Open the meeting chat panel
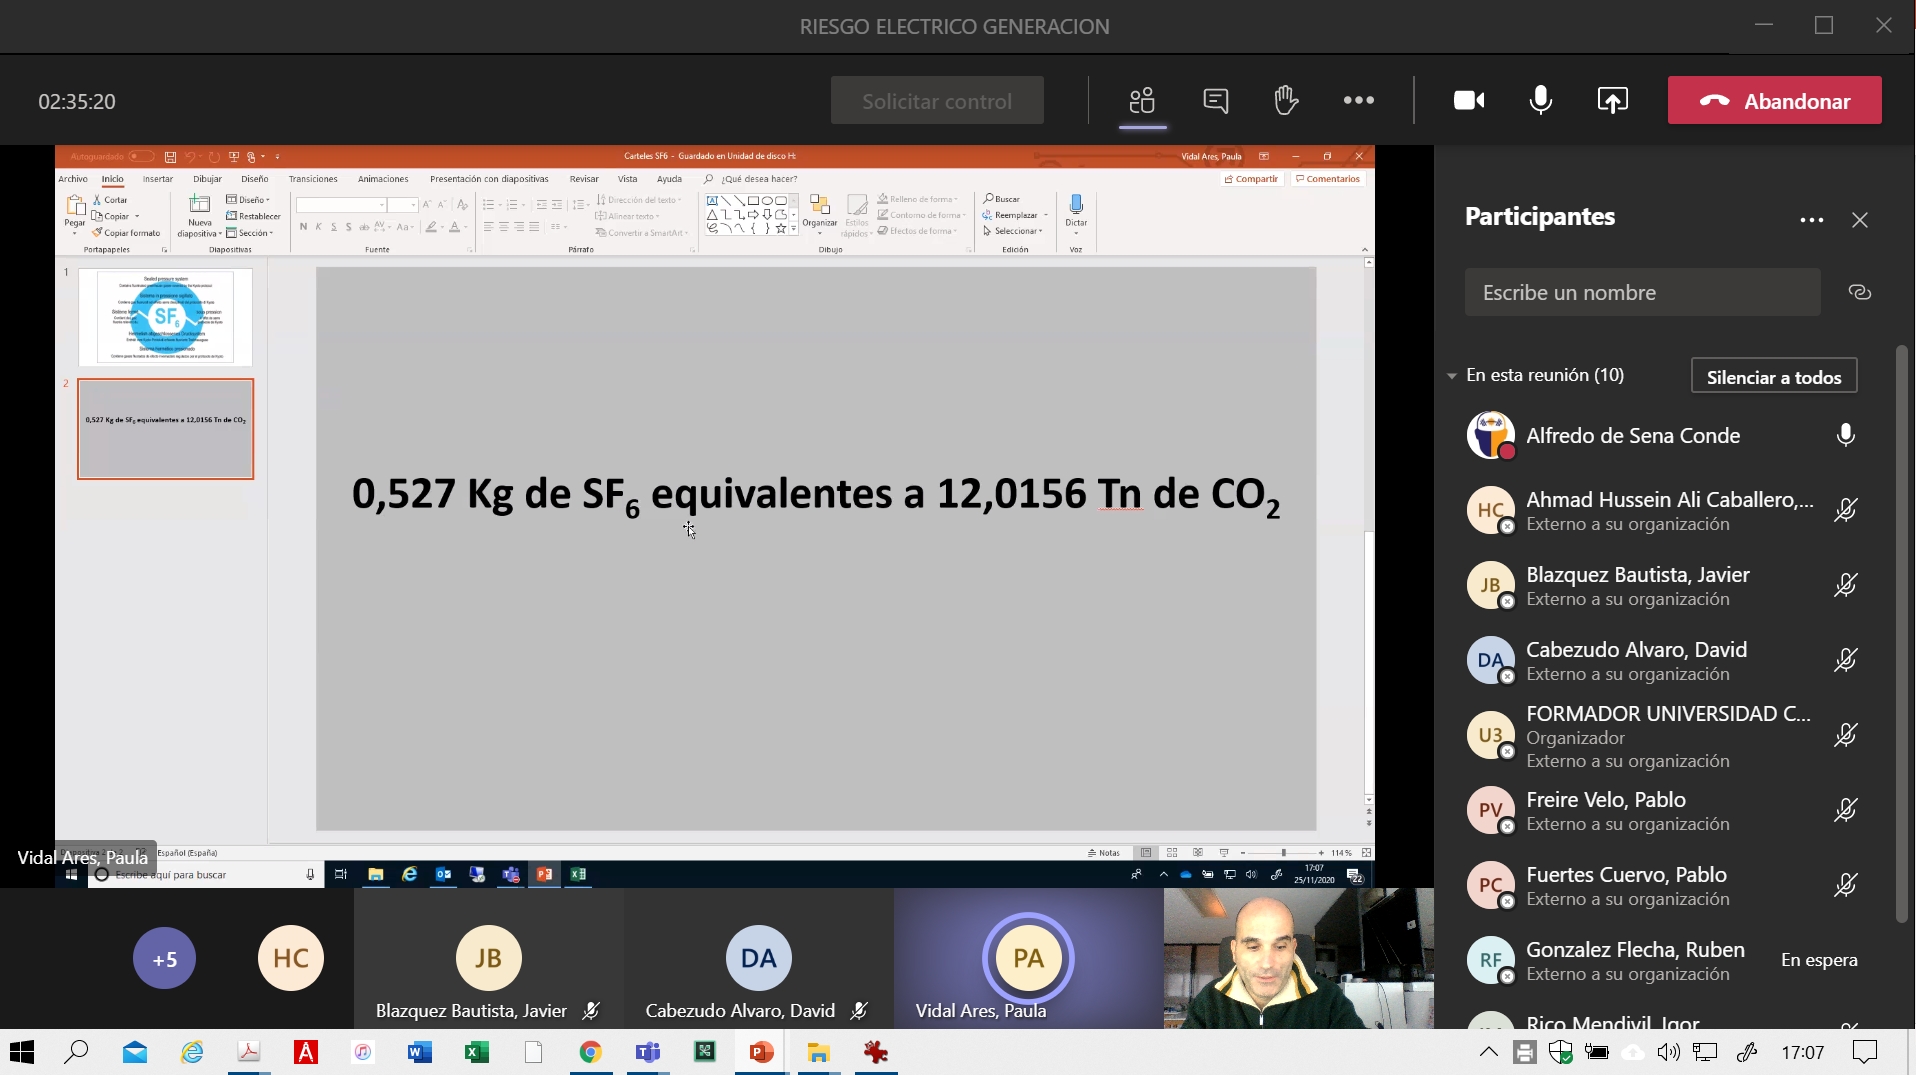 [x=1215, y=100]
